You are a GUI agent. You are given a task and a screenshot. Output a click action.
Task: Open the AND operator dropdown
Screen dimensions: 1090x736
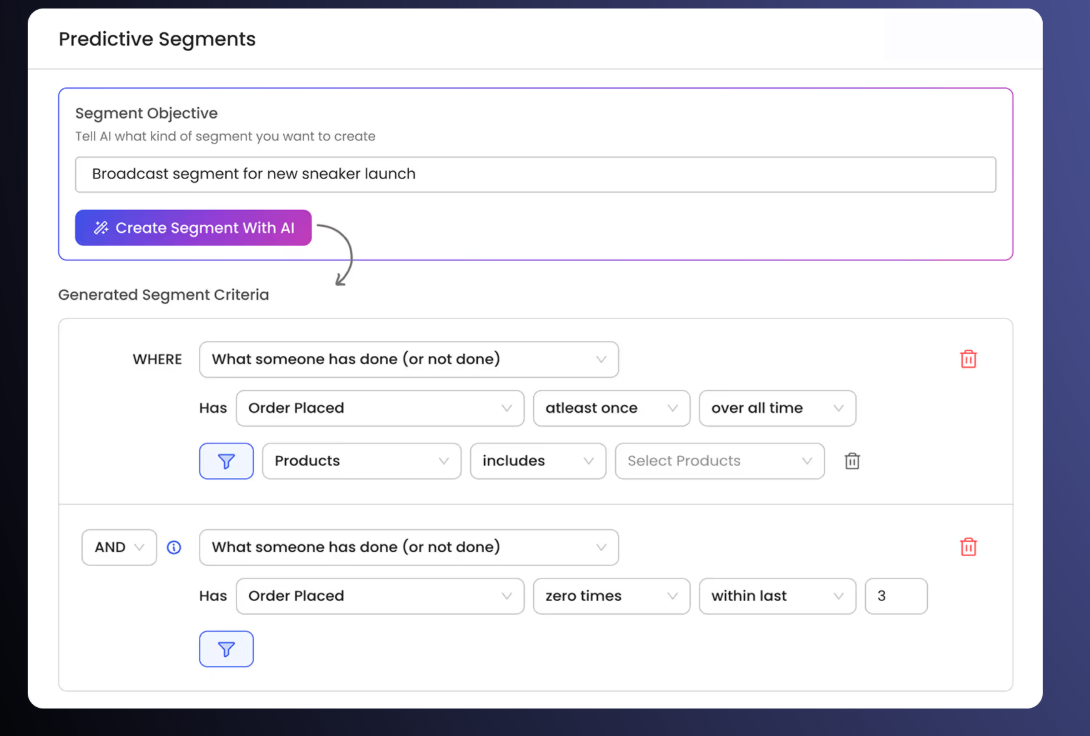[x=119, y=547]
